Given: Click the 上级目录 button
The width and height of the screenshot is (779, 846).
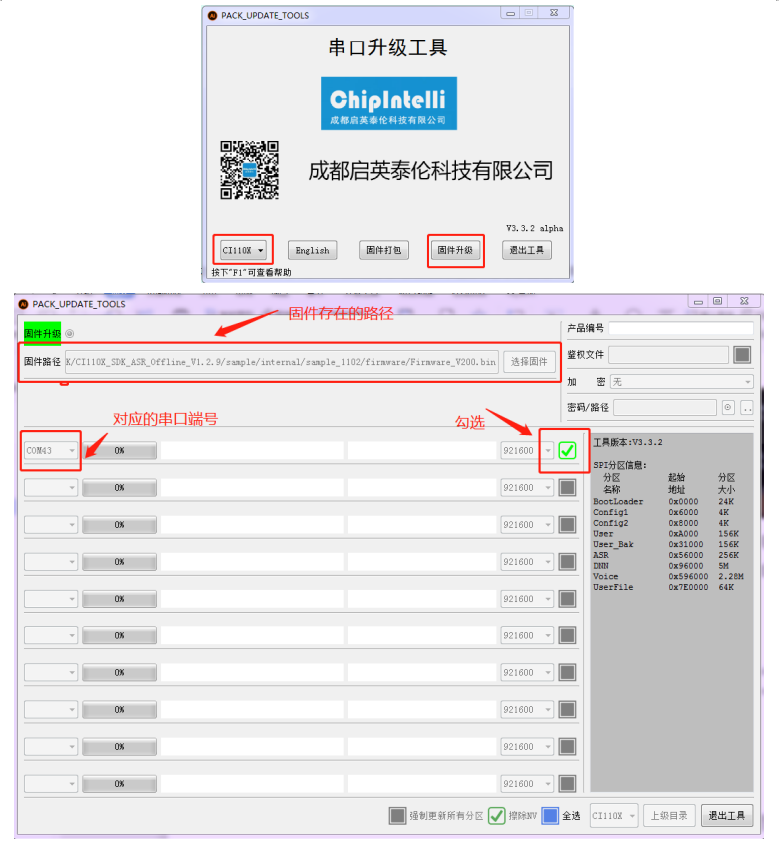Looking at the screenshot, I should pyautogui.click(x=669, y=816).
